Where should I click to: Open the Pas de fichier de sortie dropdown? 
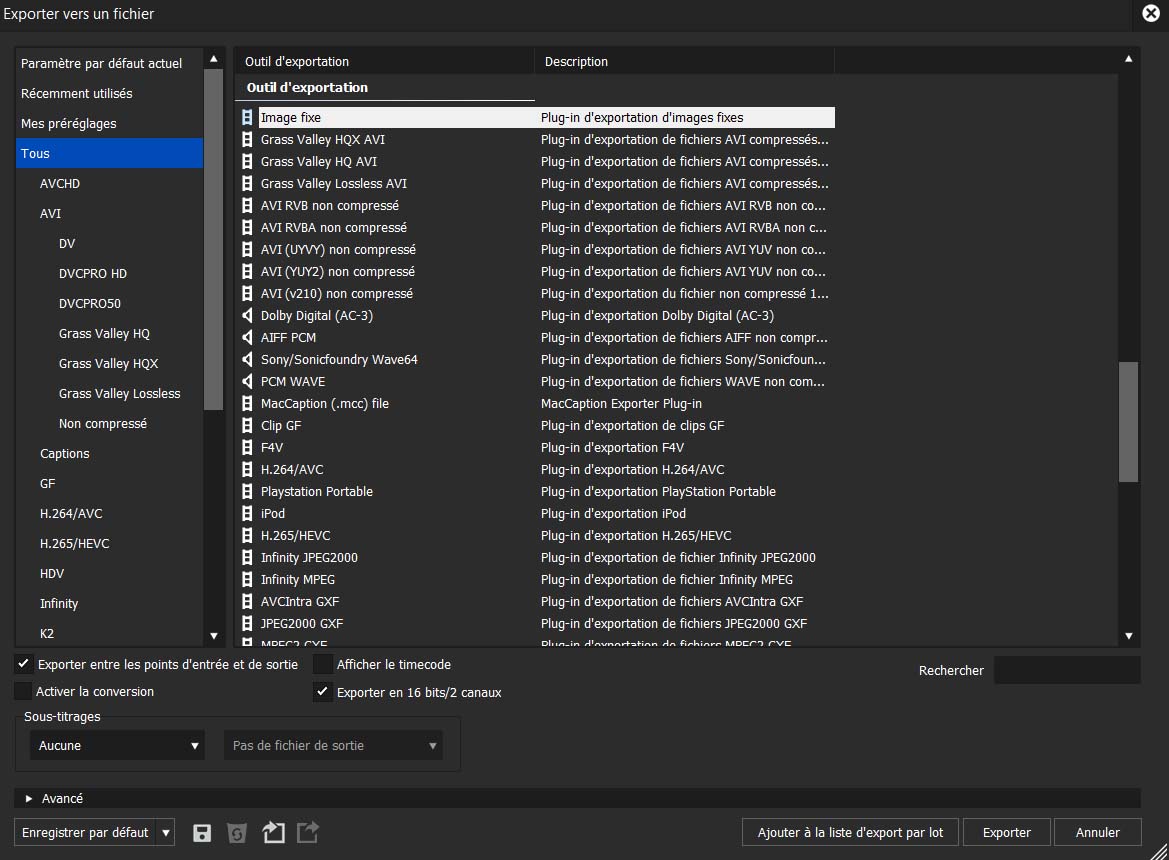[333, 745]
